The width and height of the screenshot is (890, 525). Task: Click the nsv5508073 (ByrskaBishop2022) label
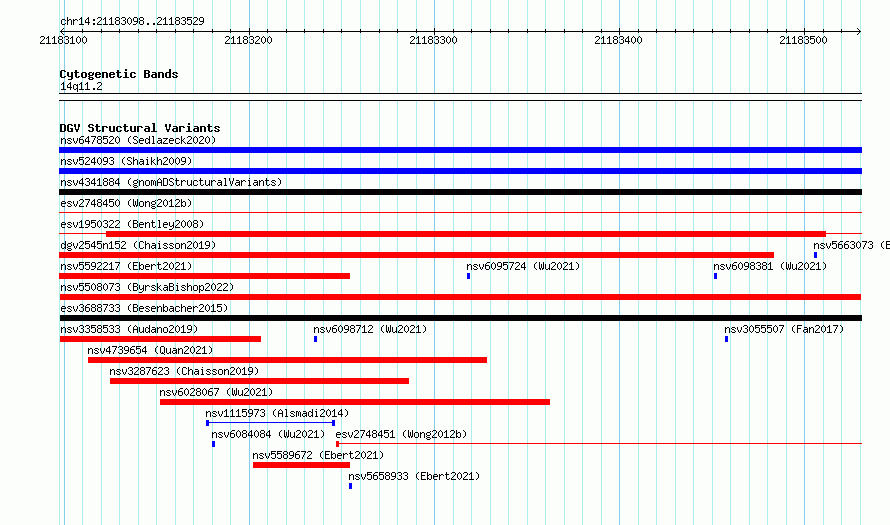coord(147,287)
